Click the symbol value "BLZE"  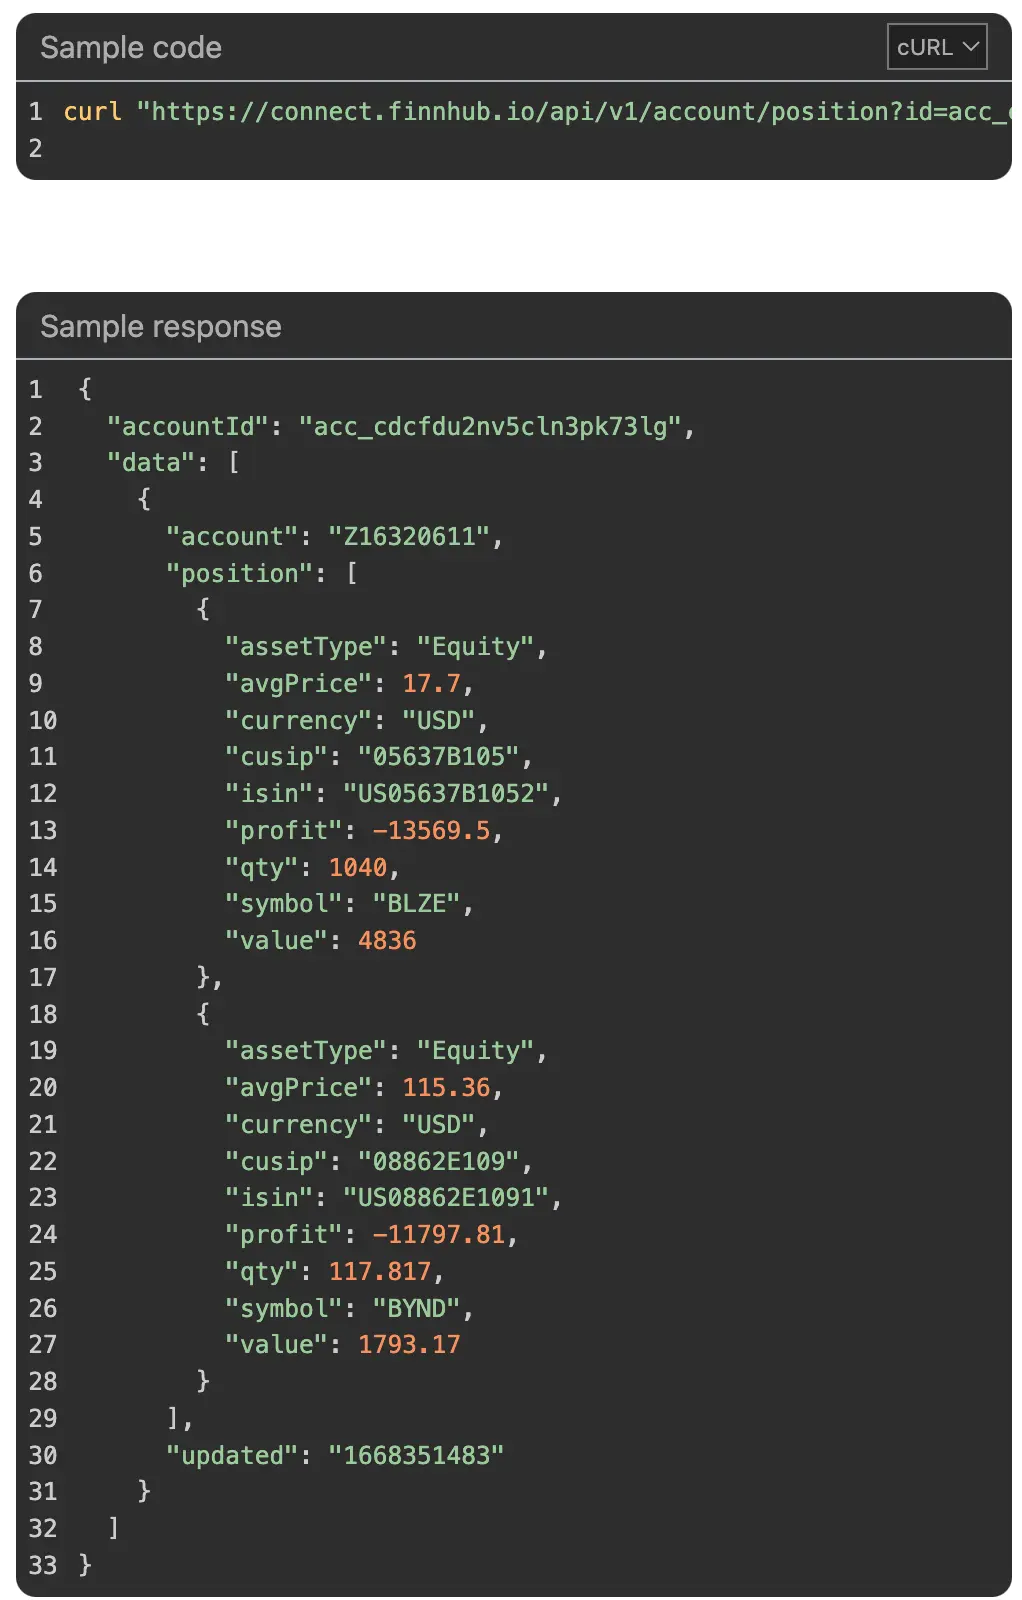[x=416, y=904]
